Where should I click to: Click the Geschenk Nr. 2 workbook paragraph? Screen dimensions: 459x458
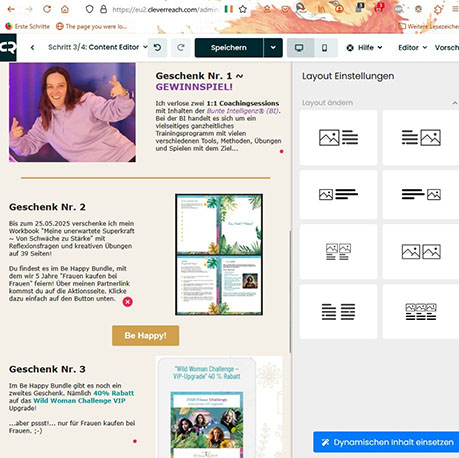[x=72, y=238]
